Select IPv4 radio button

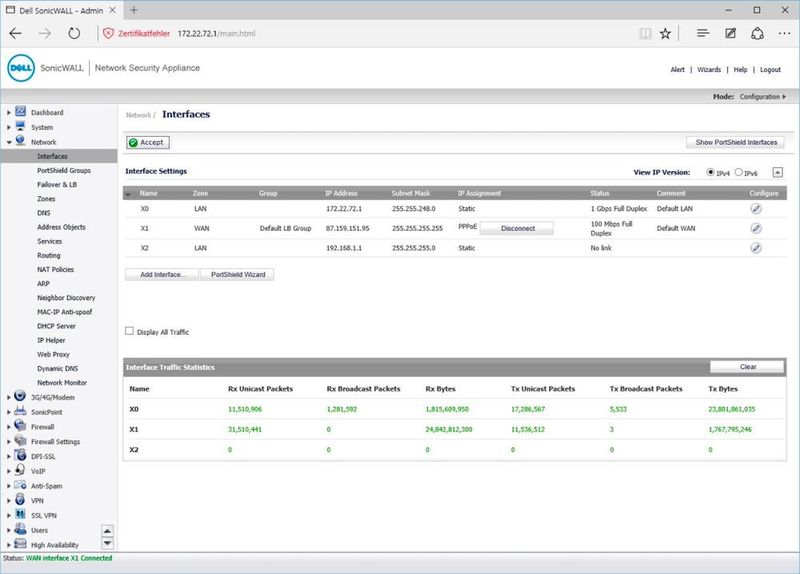tap(710, 172)
